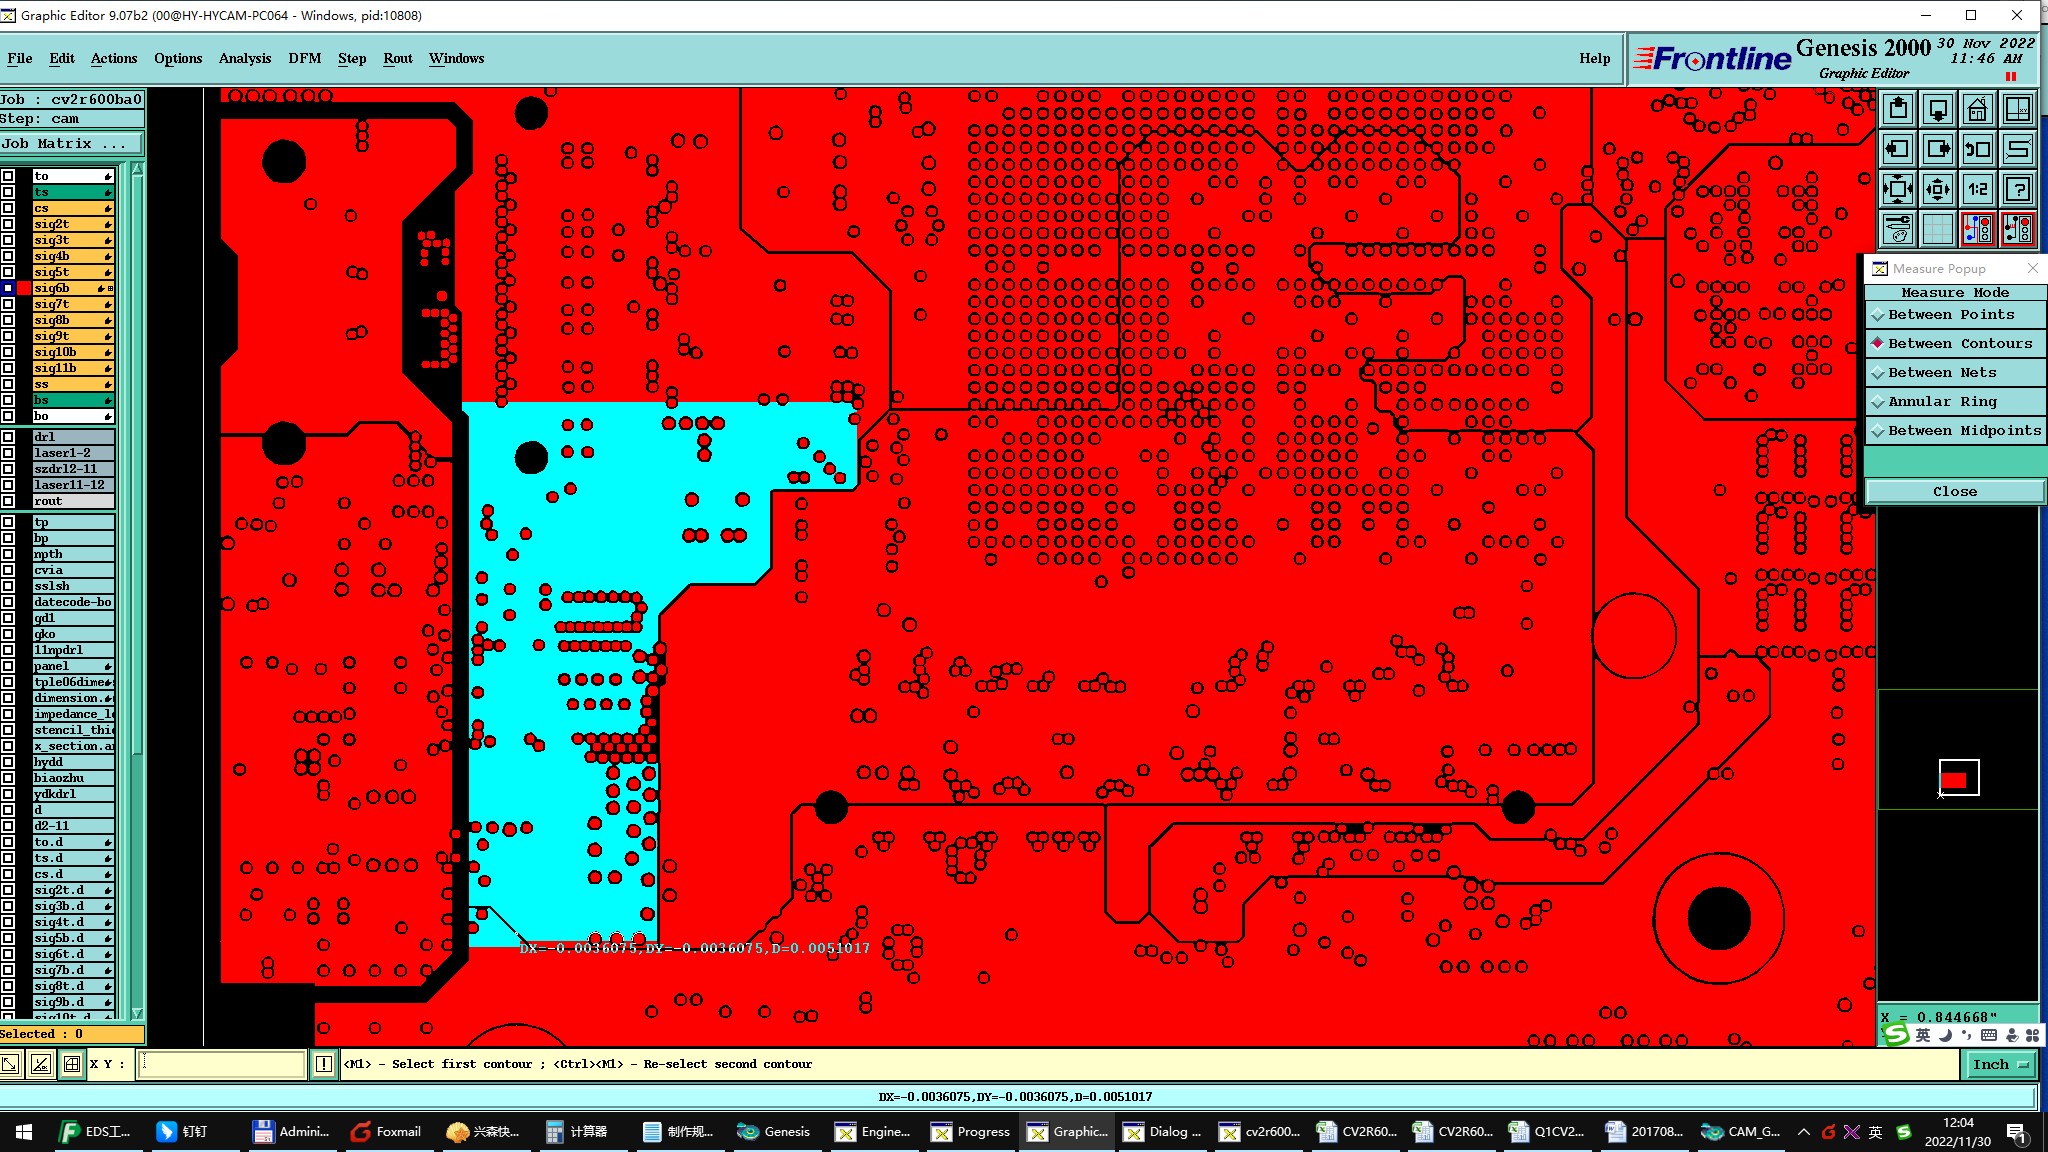Click the pan left arrow icon

point(1897,149)
